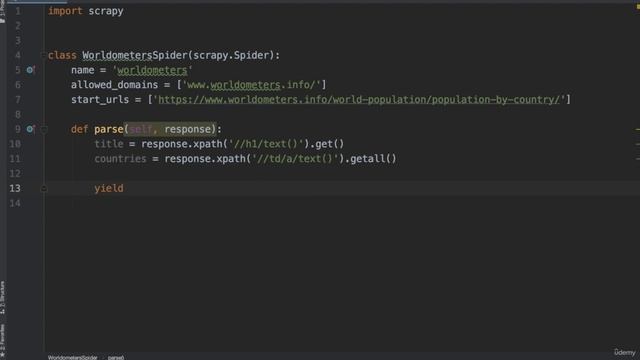The height and width of the screenshot is (360, 640).
Task: Click the 'worldometers' string on line 5
Action: click(152, 70)
